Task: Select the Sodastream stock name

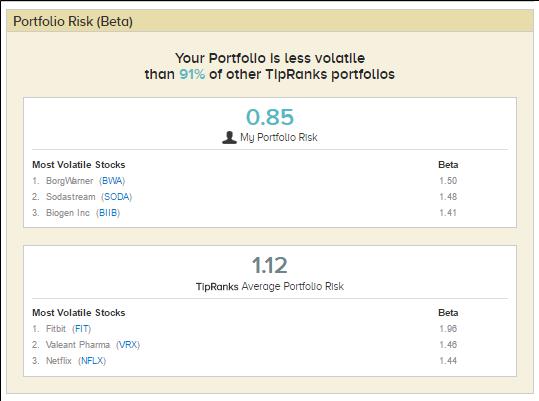Action: click(70, 197)
